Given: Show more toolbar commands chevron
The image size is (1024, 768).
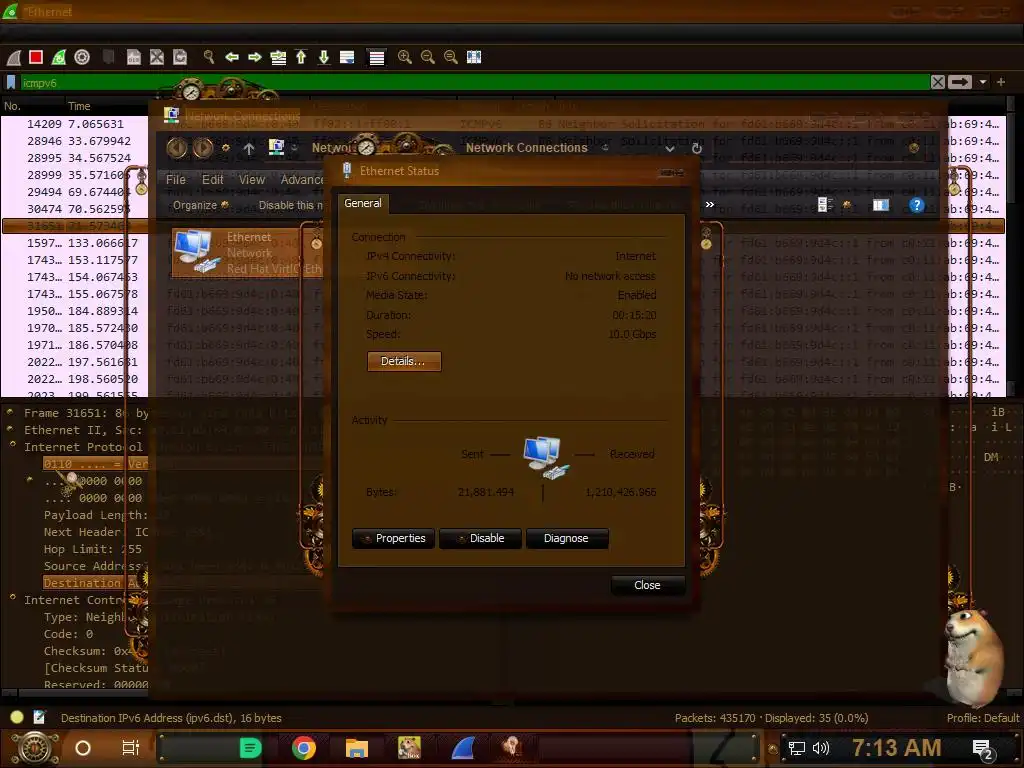Looking at the screenshot, I should click(710, 204).
